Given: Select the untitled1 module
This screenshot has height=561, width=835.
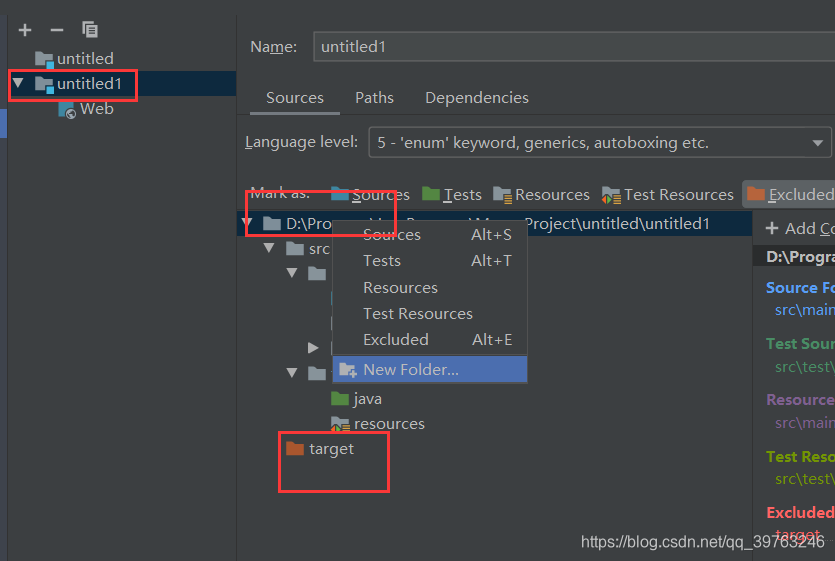Looking at the screenshot, I should click(78, 84).
